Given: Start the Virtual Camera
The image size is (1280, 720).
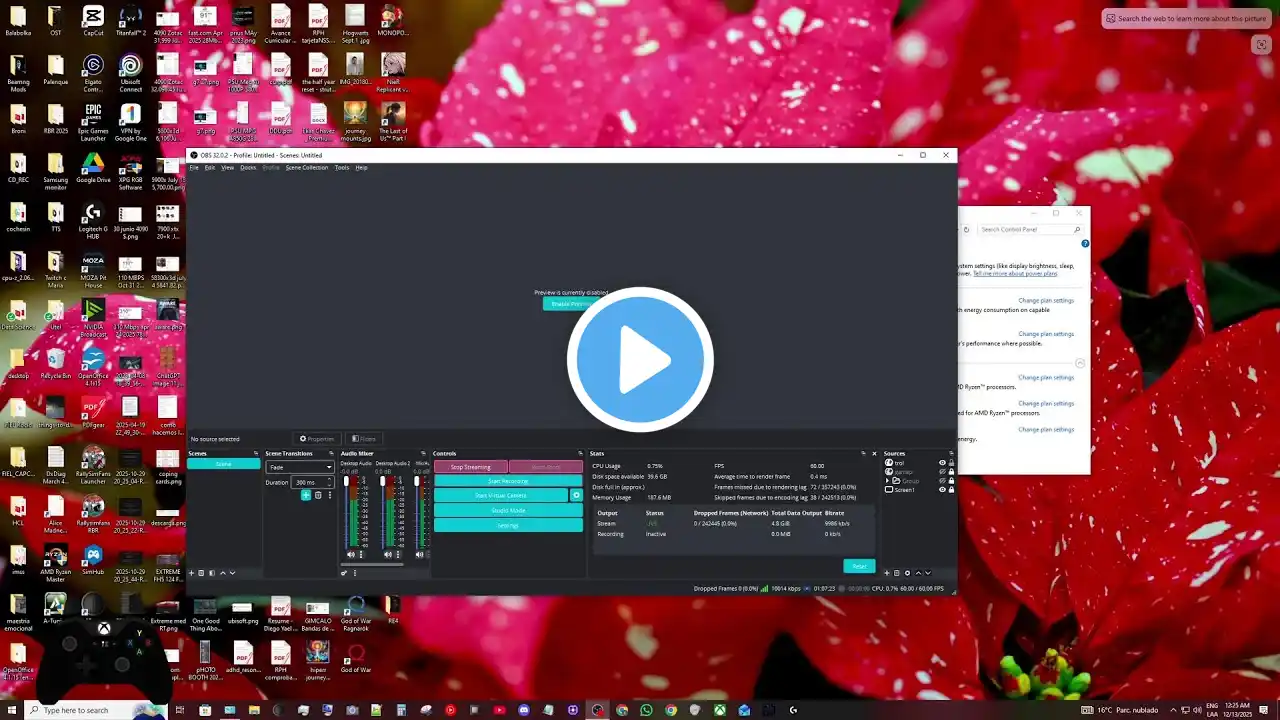Looking at the screenshot, I should pyautogui.click(x=501, y=495).
